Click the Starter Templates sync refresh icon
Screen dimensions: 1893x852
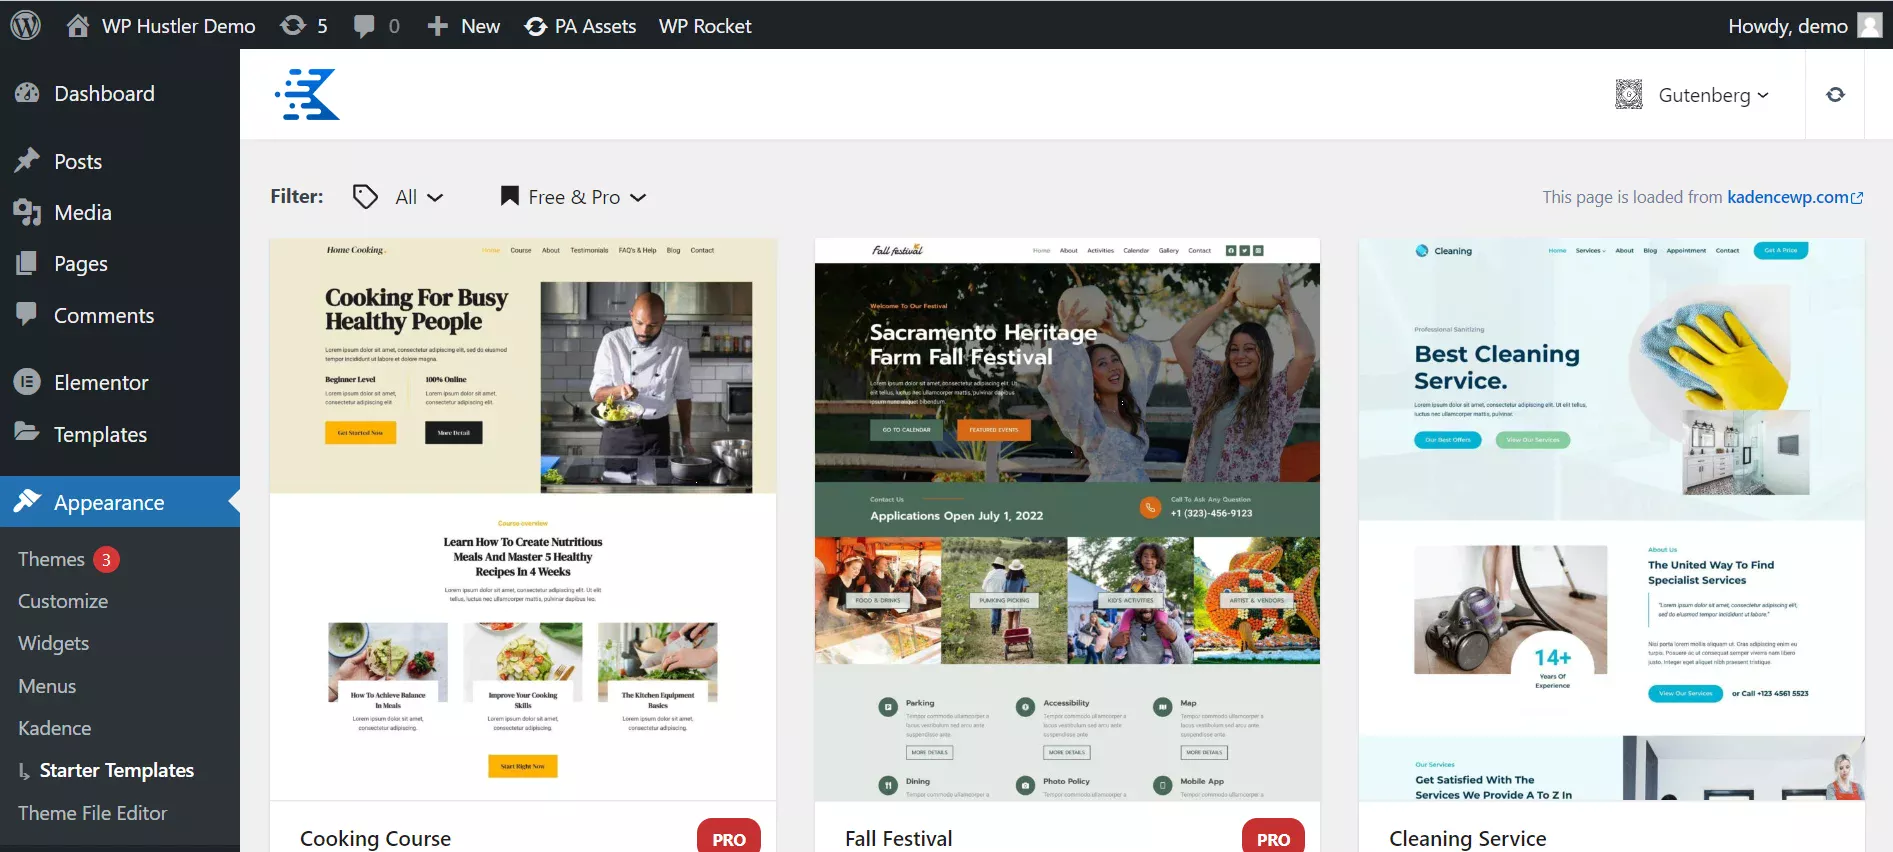(x=1835, y=95)
